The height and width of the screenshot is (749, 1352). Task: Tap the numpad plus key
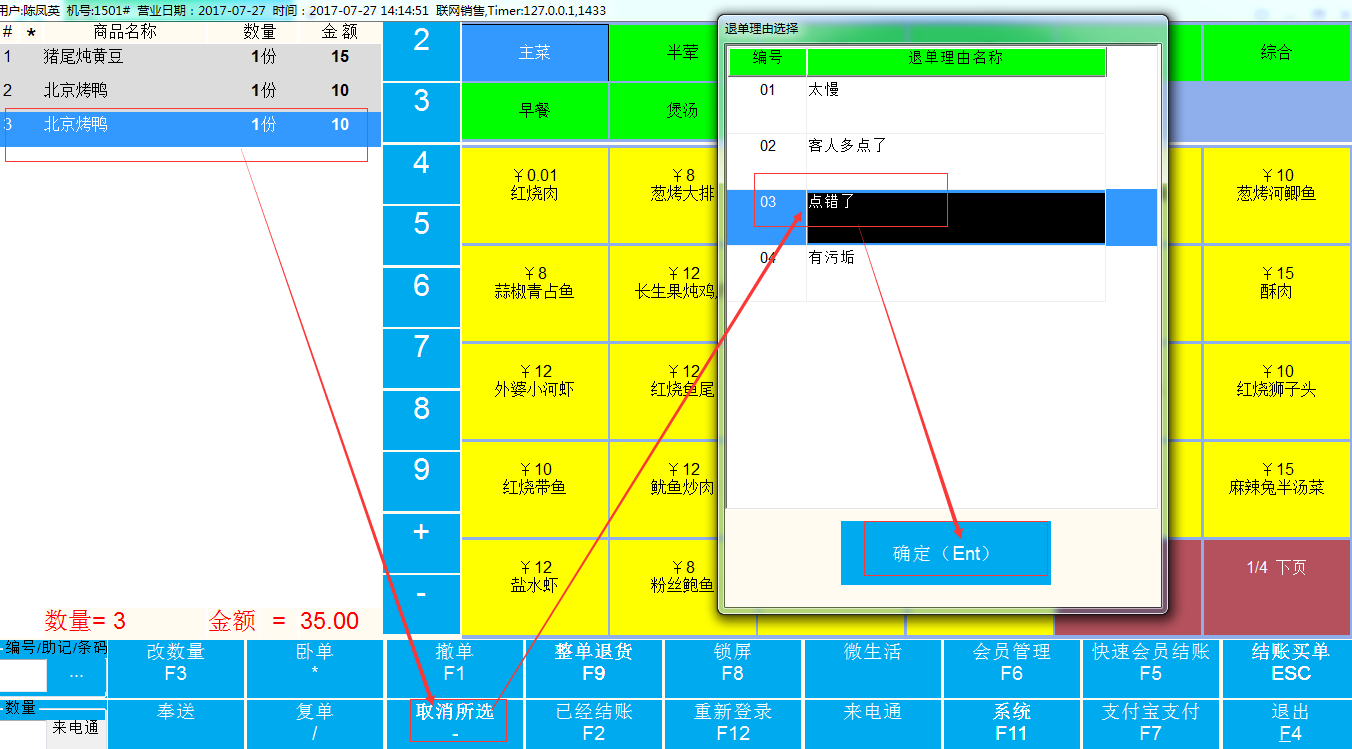pos(421,543)
